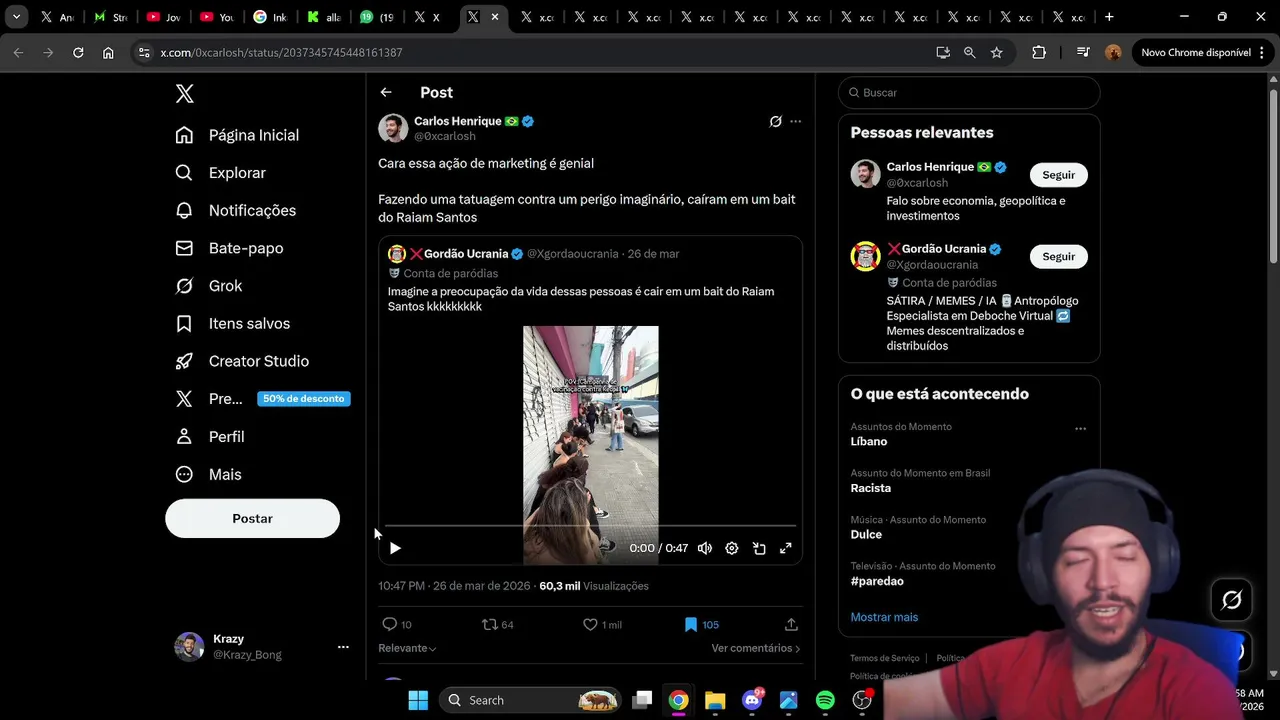This screenshot has height=720, width=1280.
Task: Open the X logo home icon
Action: click(x=184, y=94)
